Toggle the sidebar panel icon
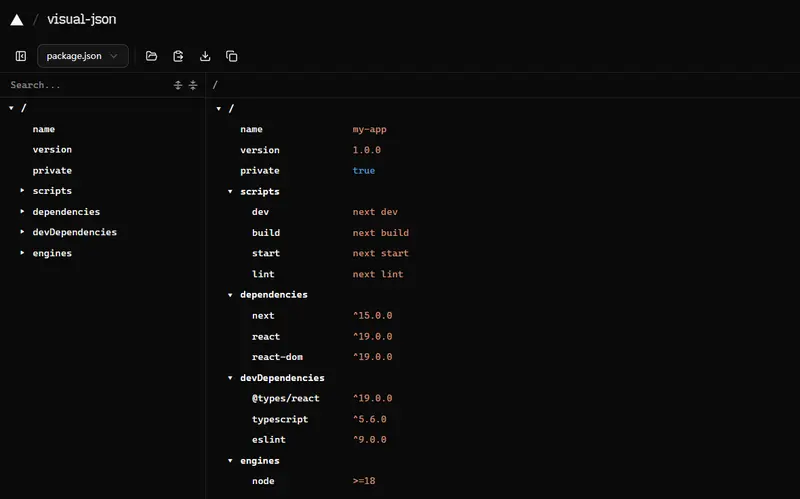Viewport: 800px width, 499px height. tap(20, 56)
